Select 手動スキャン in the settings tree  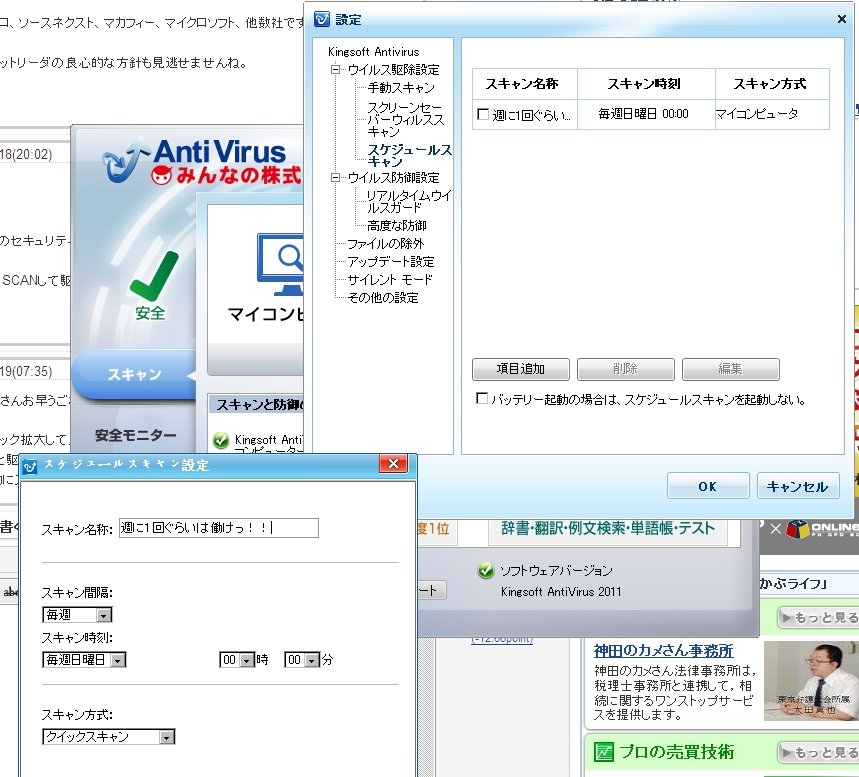click(x=401, y=88)
